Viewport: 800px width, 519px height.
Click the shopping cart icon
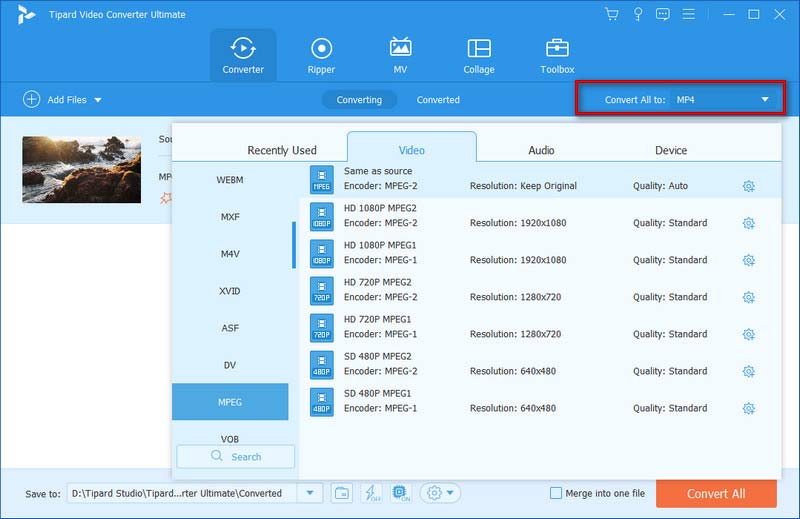pyautogui.click(x=612, y=14)
